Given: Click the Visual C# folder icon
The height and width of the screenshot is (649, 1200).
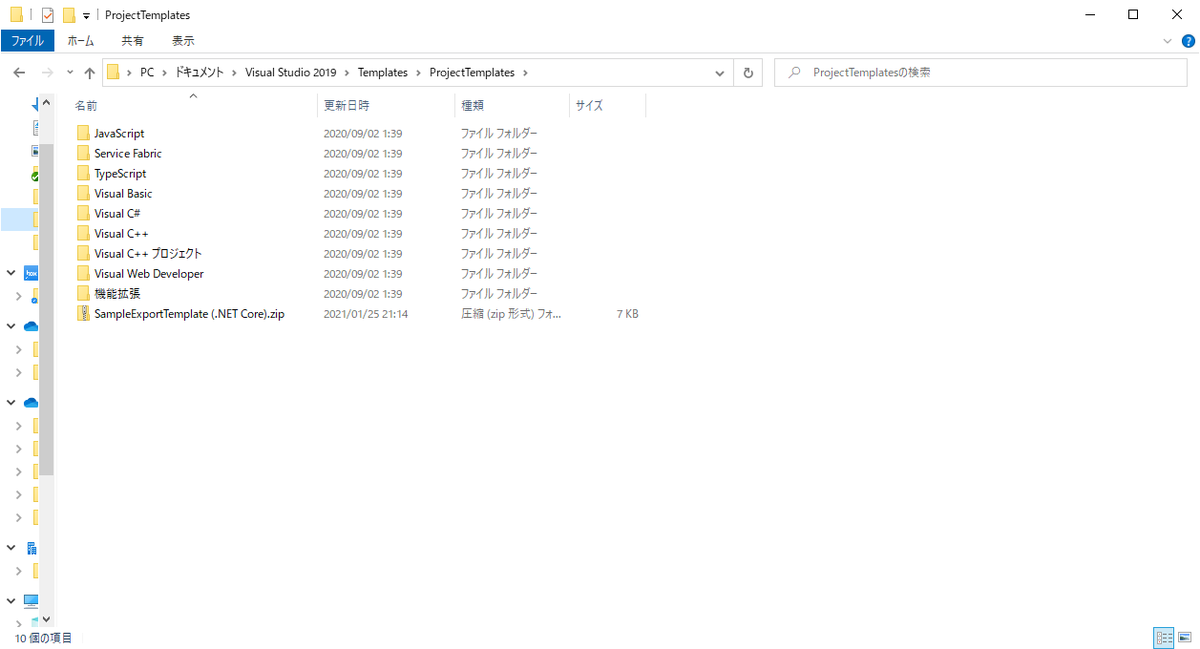Looking at the screenshot, I should (x=83, y=213).
